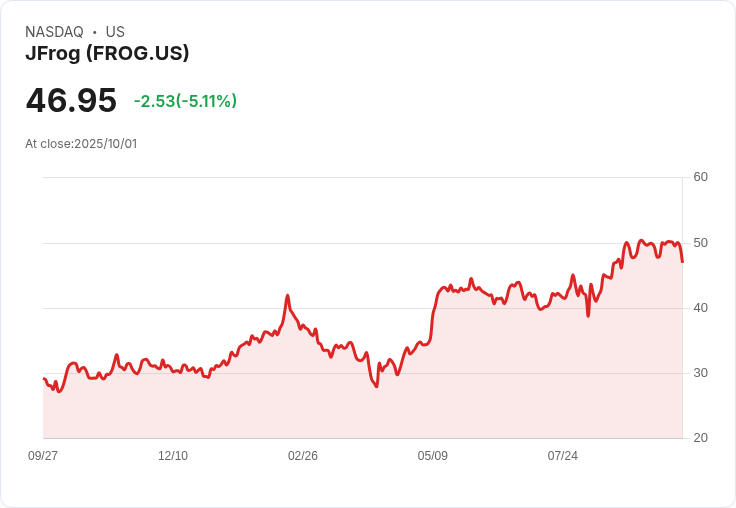Viewport: 736px width, 508px height.
Task: Click the NASDAQ exchange label
Action: tap(54, 32)
